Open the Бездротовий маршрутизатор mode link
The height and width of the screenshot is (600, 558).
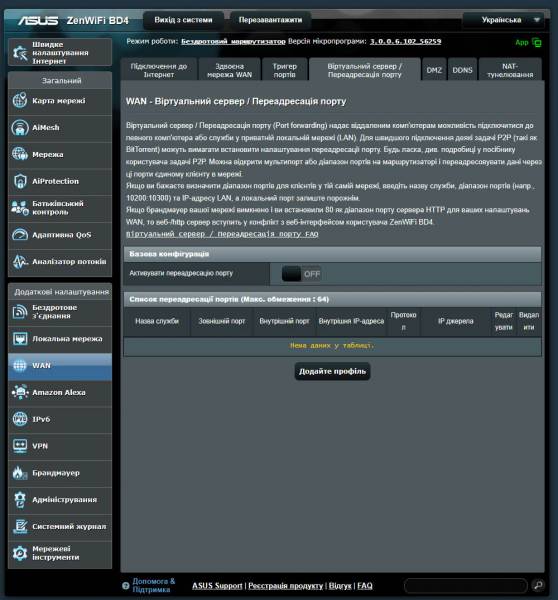point(233,41)
